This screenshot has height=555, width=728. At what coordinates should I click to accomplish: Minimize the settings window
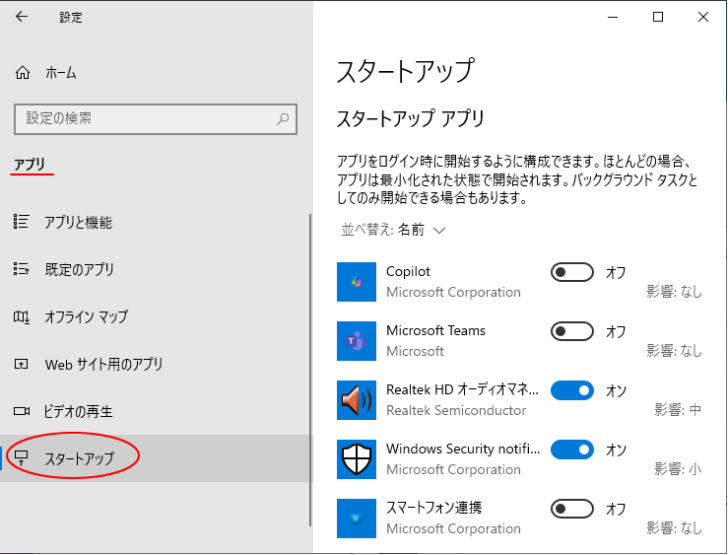613,17
